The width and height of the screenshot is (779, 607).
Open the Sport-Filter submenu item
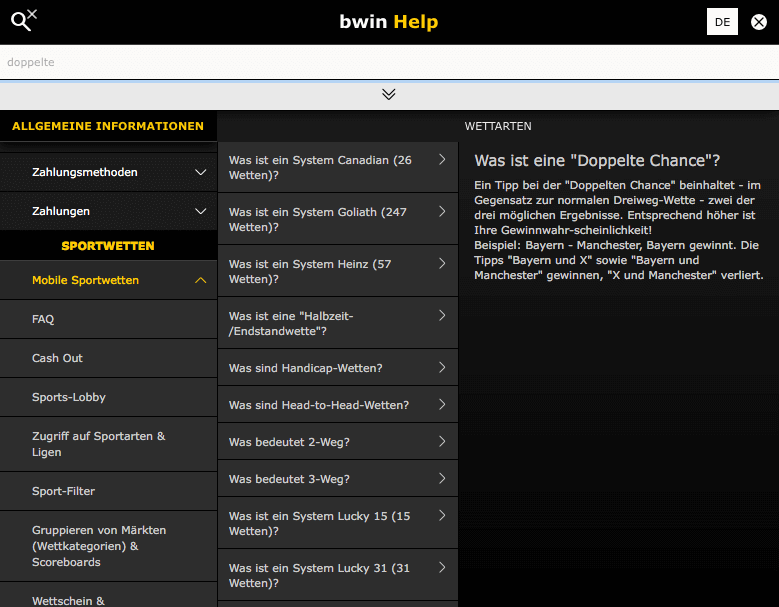pos(108,491)
